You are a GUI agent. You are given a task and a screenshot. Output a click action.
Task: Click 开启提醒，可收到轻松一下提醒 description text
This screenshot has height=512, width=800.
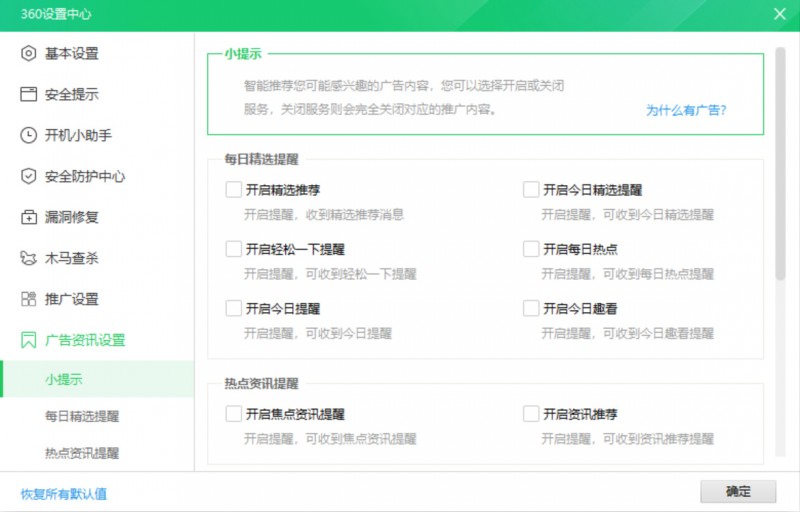(330, 274)
